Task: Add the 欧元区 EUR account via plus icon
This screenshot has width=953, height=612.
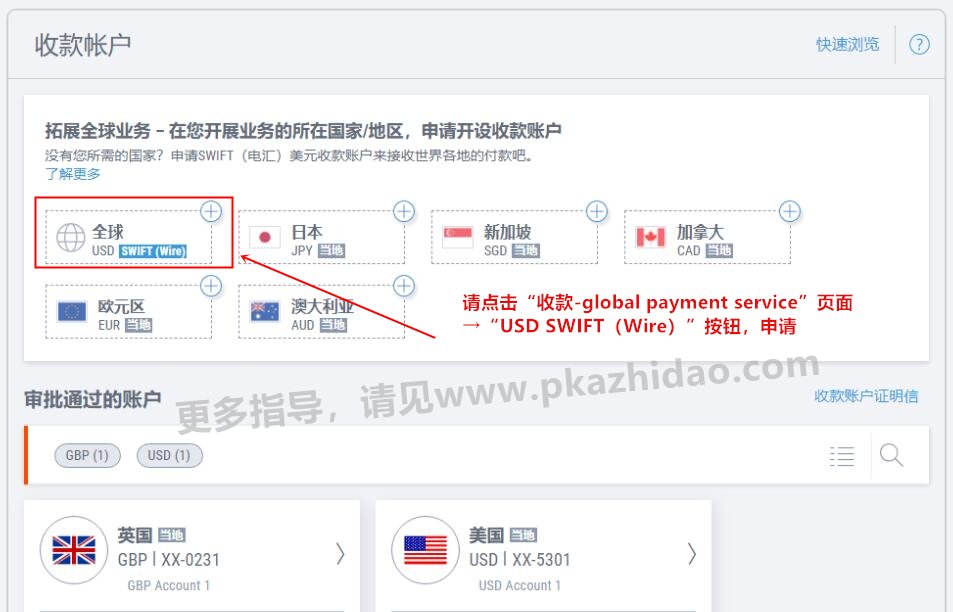Action: click(x=211, y=286)
